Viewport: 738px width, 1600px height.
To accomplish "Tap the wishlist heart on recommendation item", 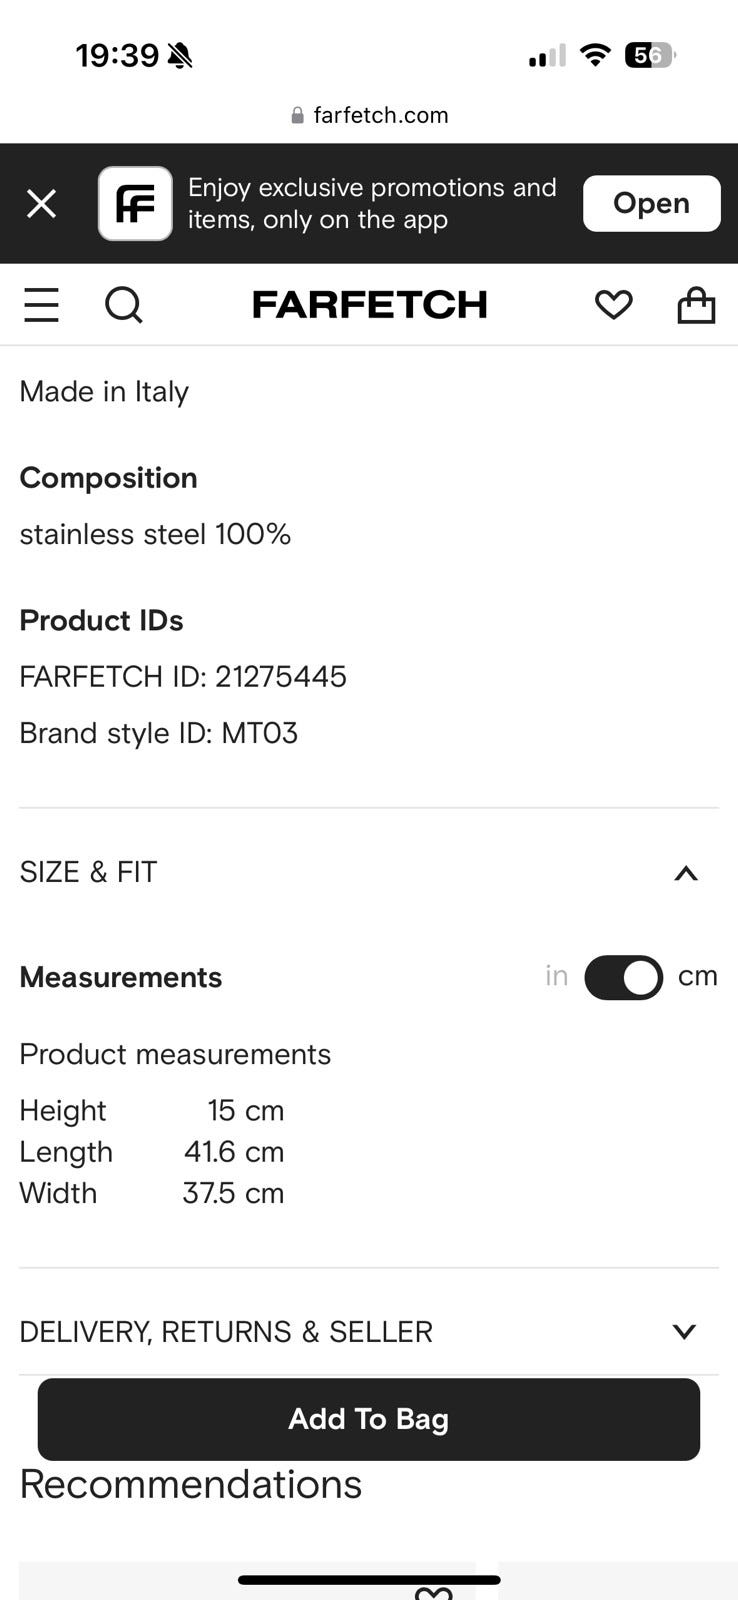I will point(433,1592).
